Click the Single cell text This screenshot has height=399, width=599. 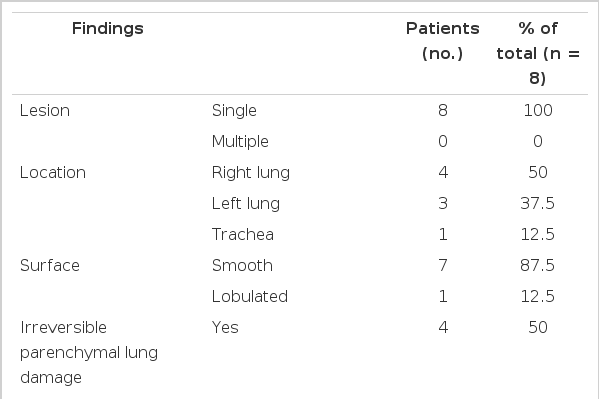tap(234, 111)
